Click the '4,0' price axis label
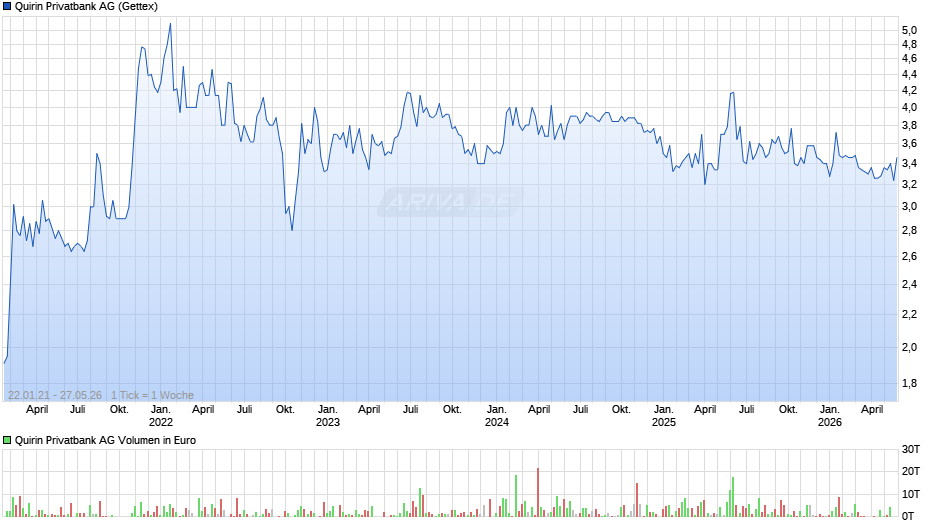 point(909,107)
